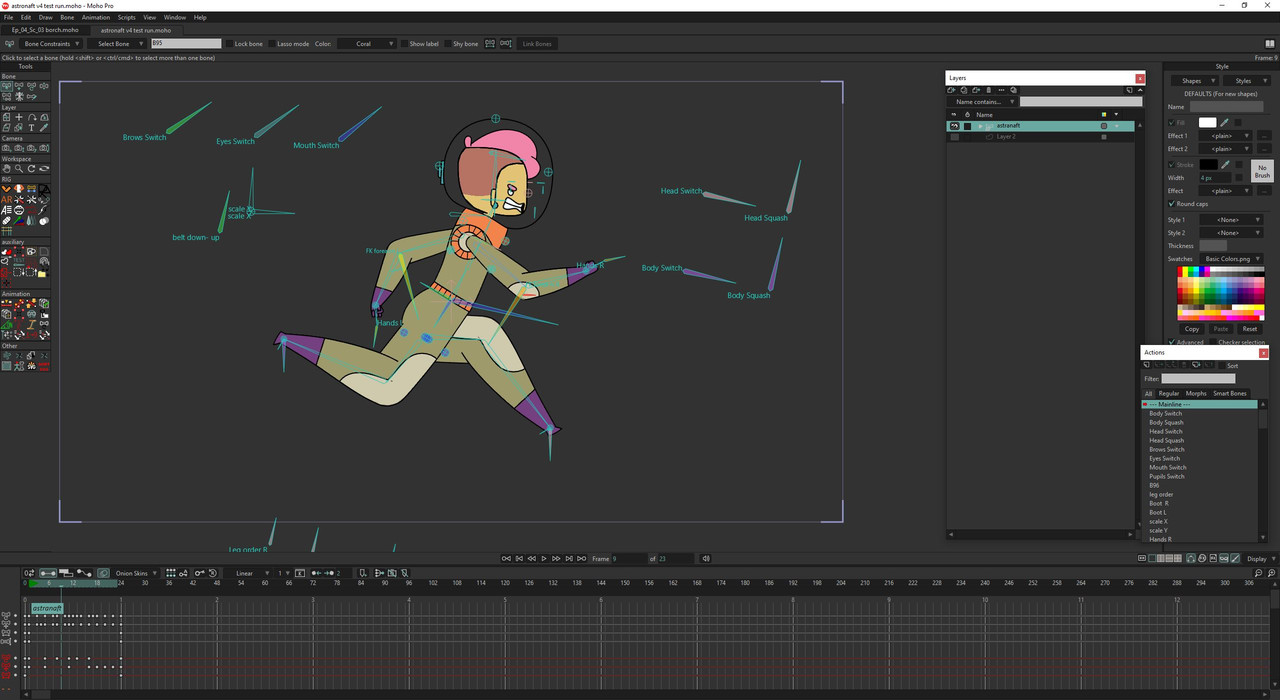Pick stroke color with the Stroke eyedropper
This screenshot has width=1280, height=700.
[x=1224, y=164]
